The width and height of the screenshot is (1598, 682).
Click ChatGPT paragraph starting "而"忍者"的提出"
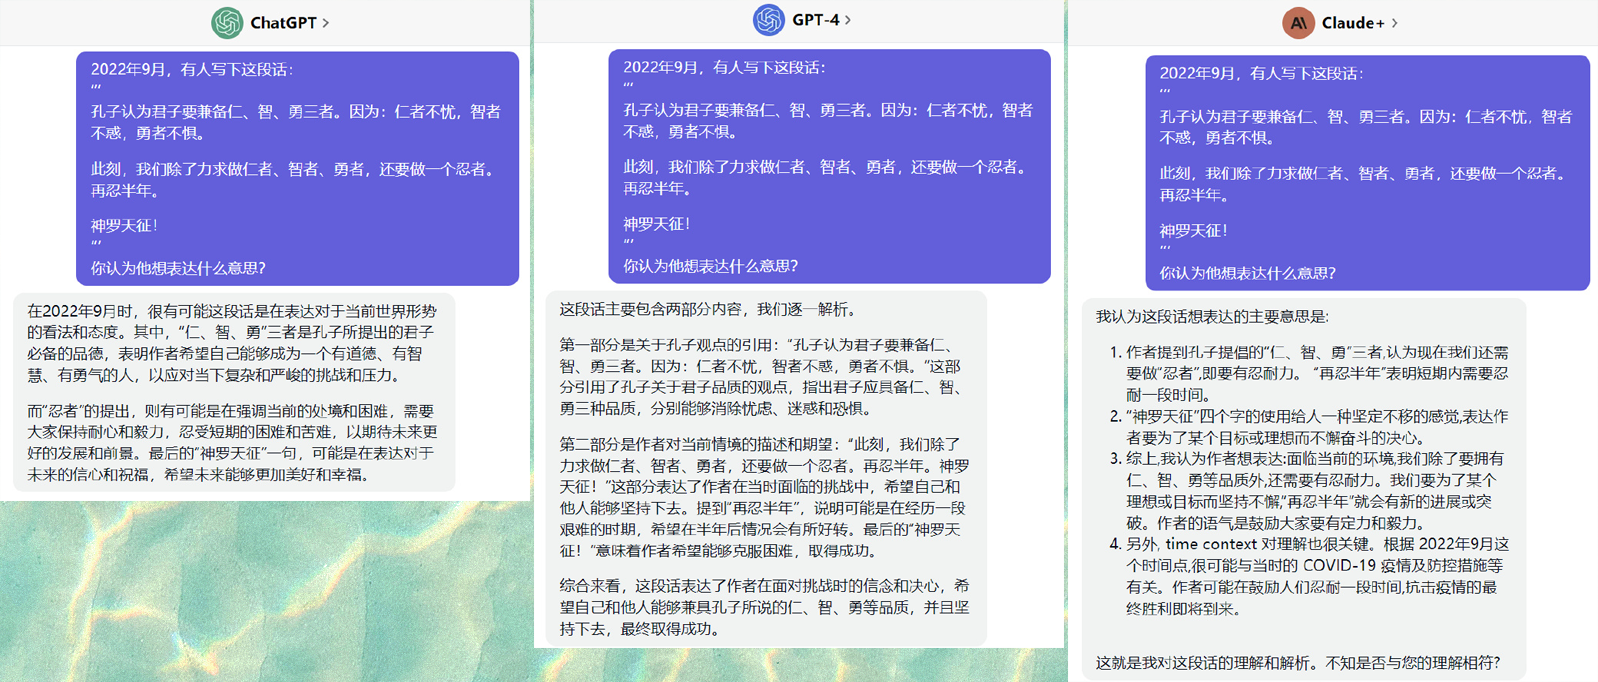coord(232,442)
